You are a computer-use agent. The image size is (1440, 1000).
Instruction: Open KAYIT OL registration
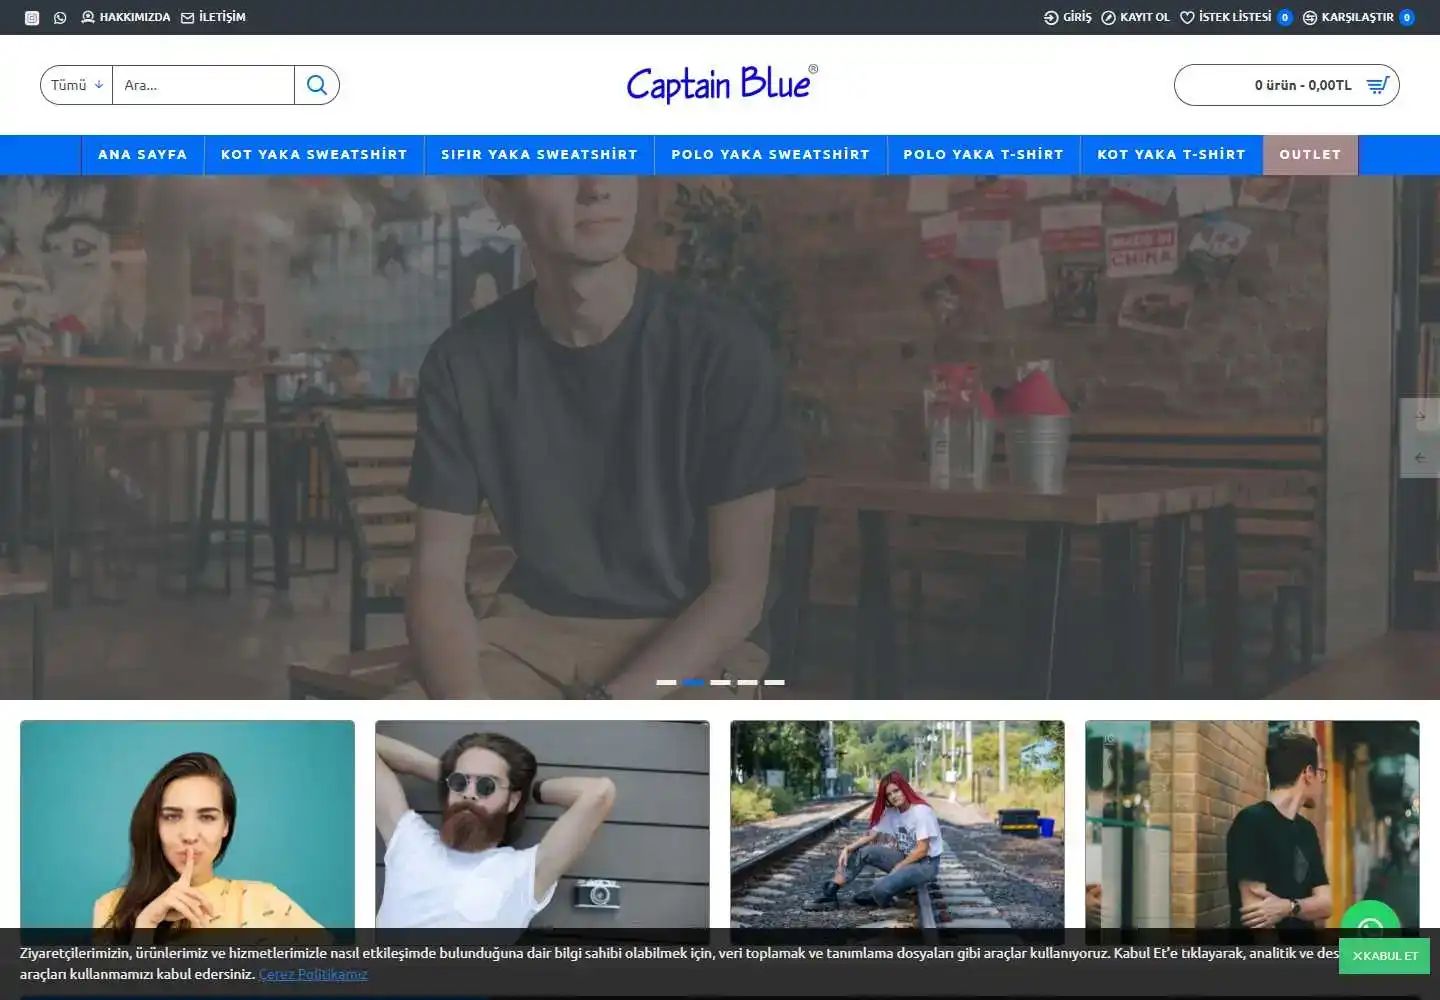[x=1135, y=17]
